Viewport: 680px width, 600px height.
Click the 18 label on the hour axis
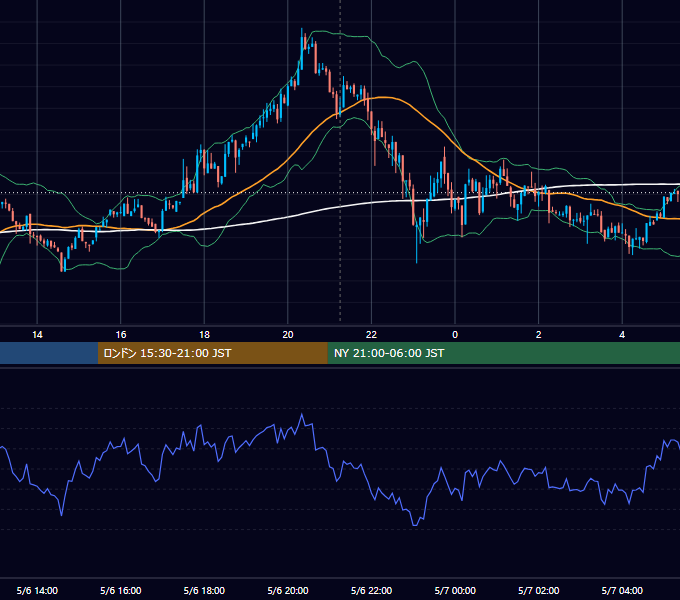coord(204,335)
